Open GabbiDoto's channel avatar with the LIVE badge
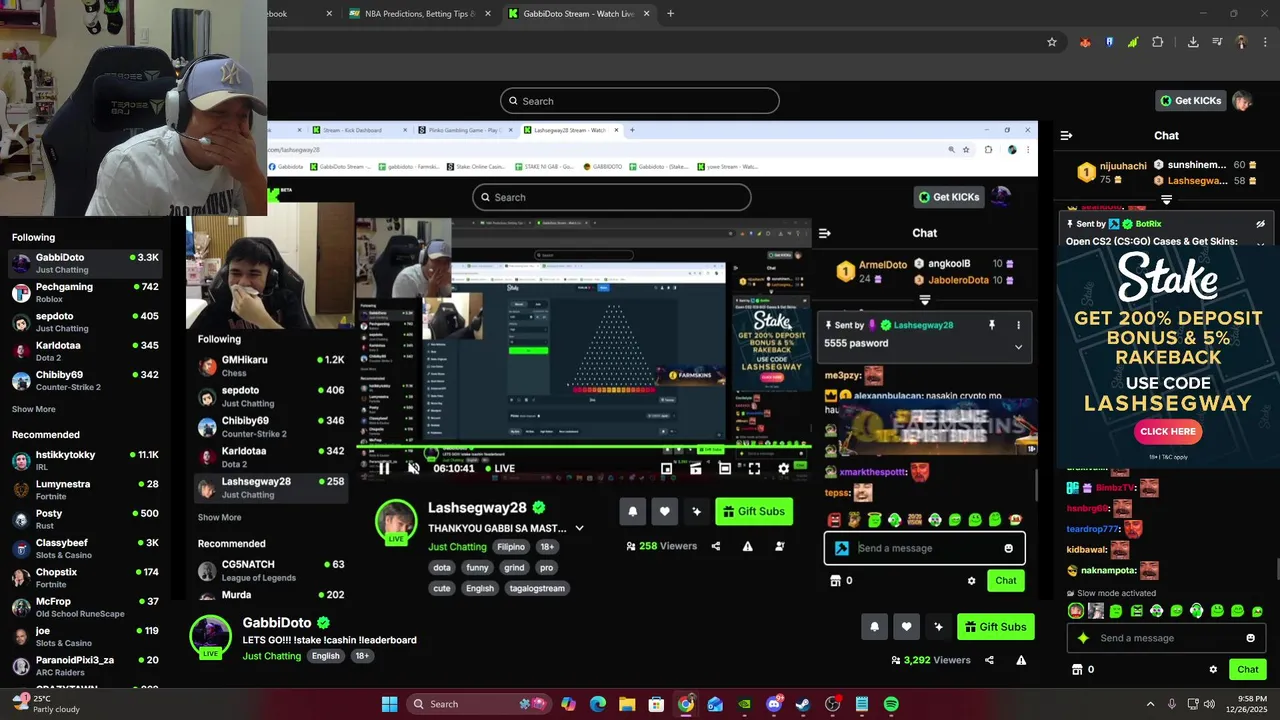The width and height of the screenshot is (1280, 720). click(211, 638)
